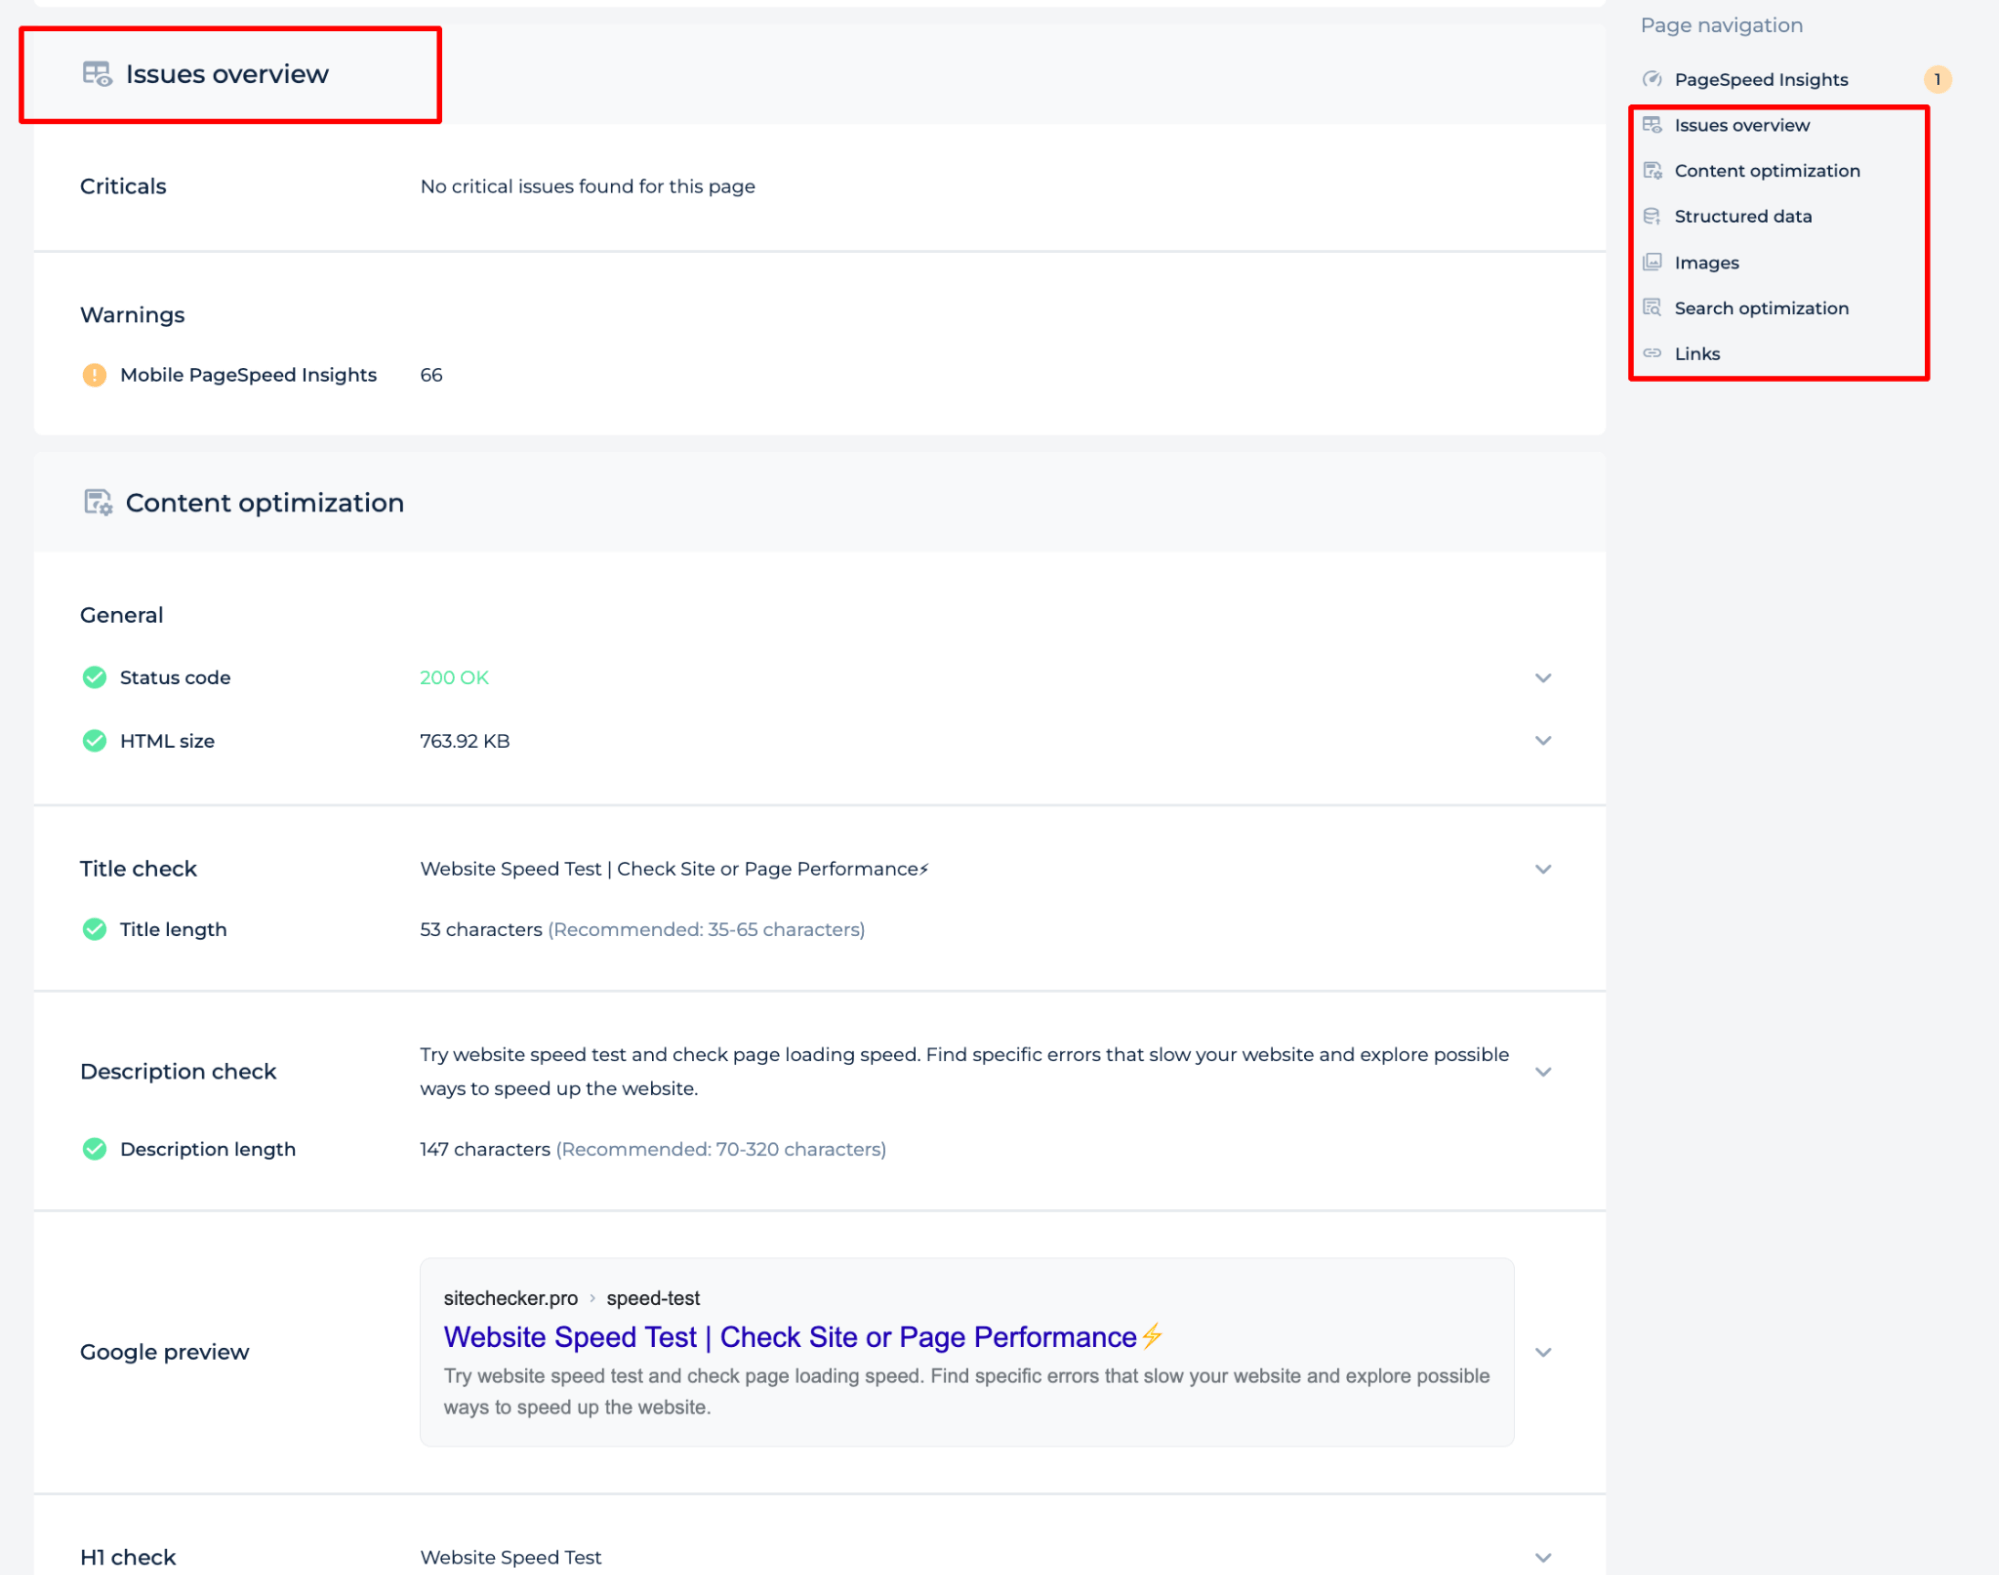Click the 763.92 KB HTML size value
Screen dimensions: 1999x1576
(465, 741)
